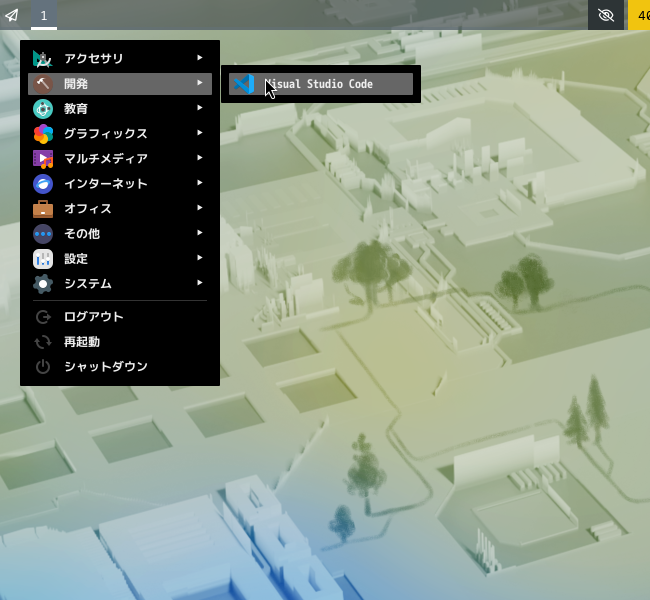Image resolution: width=650 pixels, height=600 pixels.
Task: Launch Visual Studio Code from submenu
Action: click(321, 84)
